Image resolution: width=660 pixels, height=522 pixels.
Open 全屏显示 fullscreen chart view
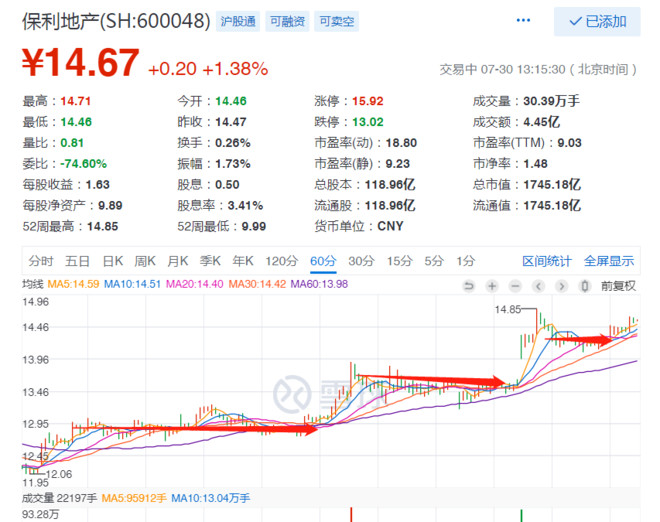pos(609,261)
